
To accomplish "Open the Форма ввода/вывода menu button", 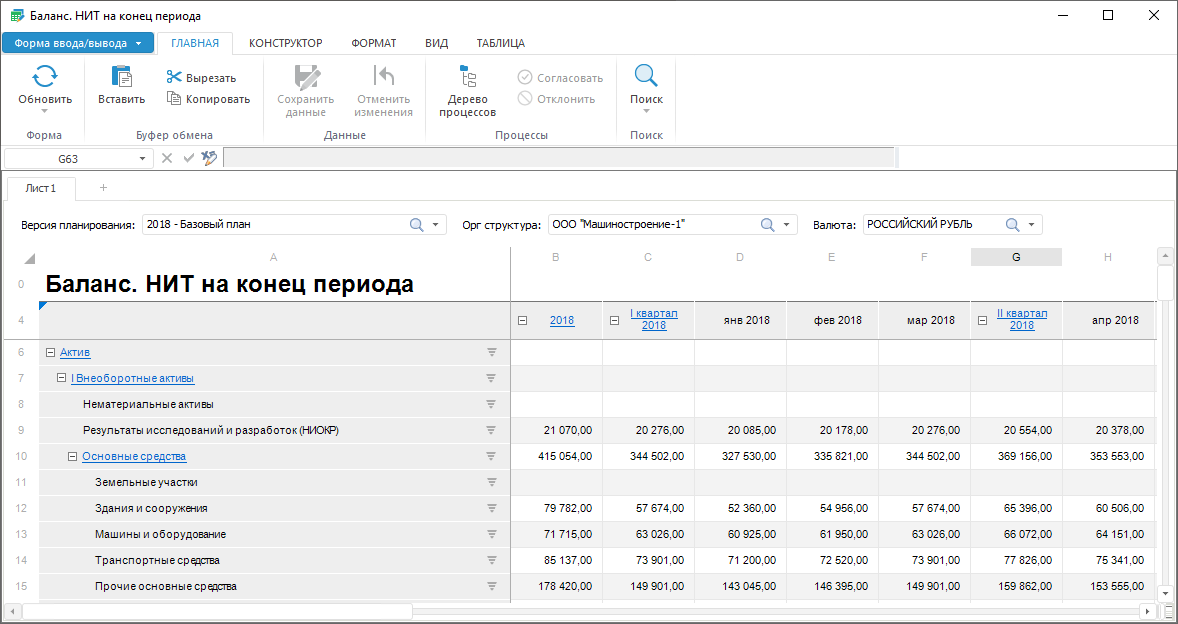I will click(x=78, y=43).
